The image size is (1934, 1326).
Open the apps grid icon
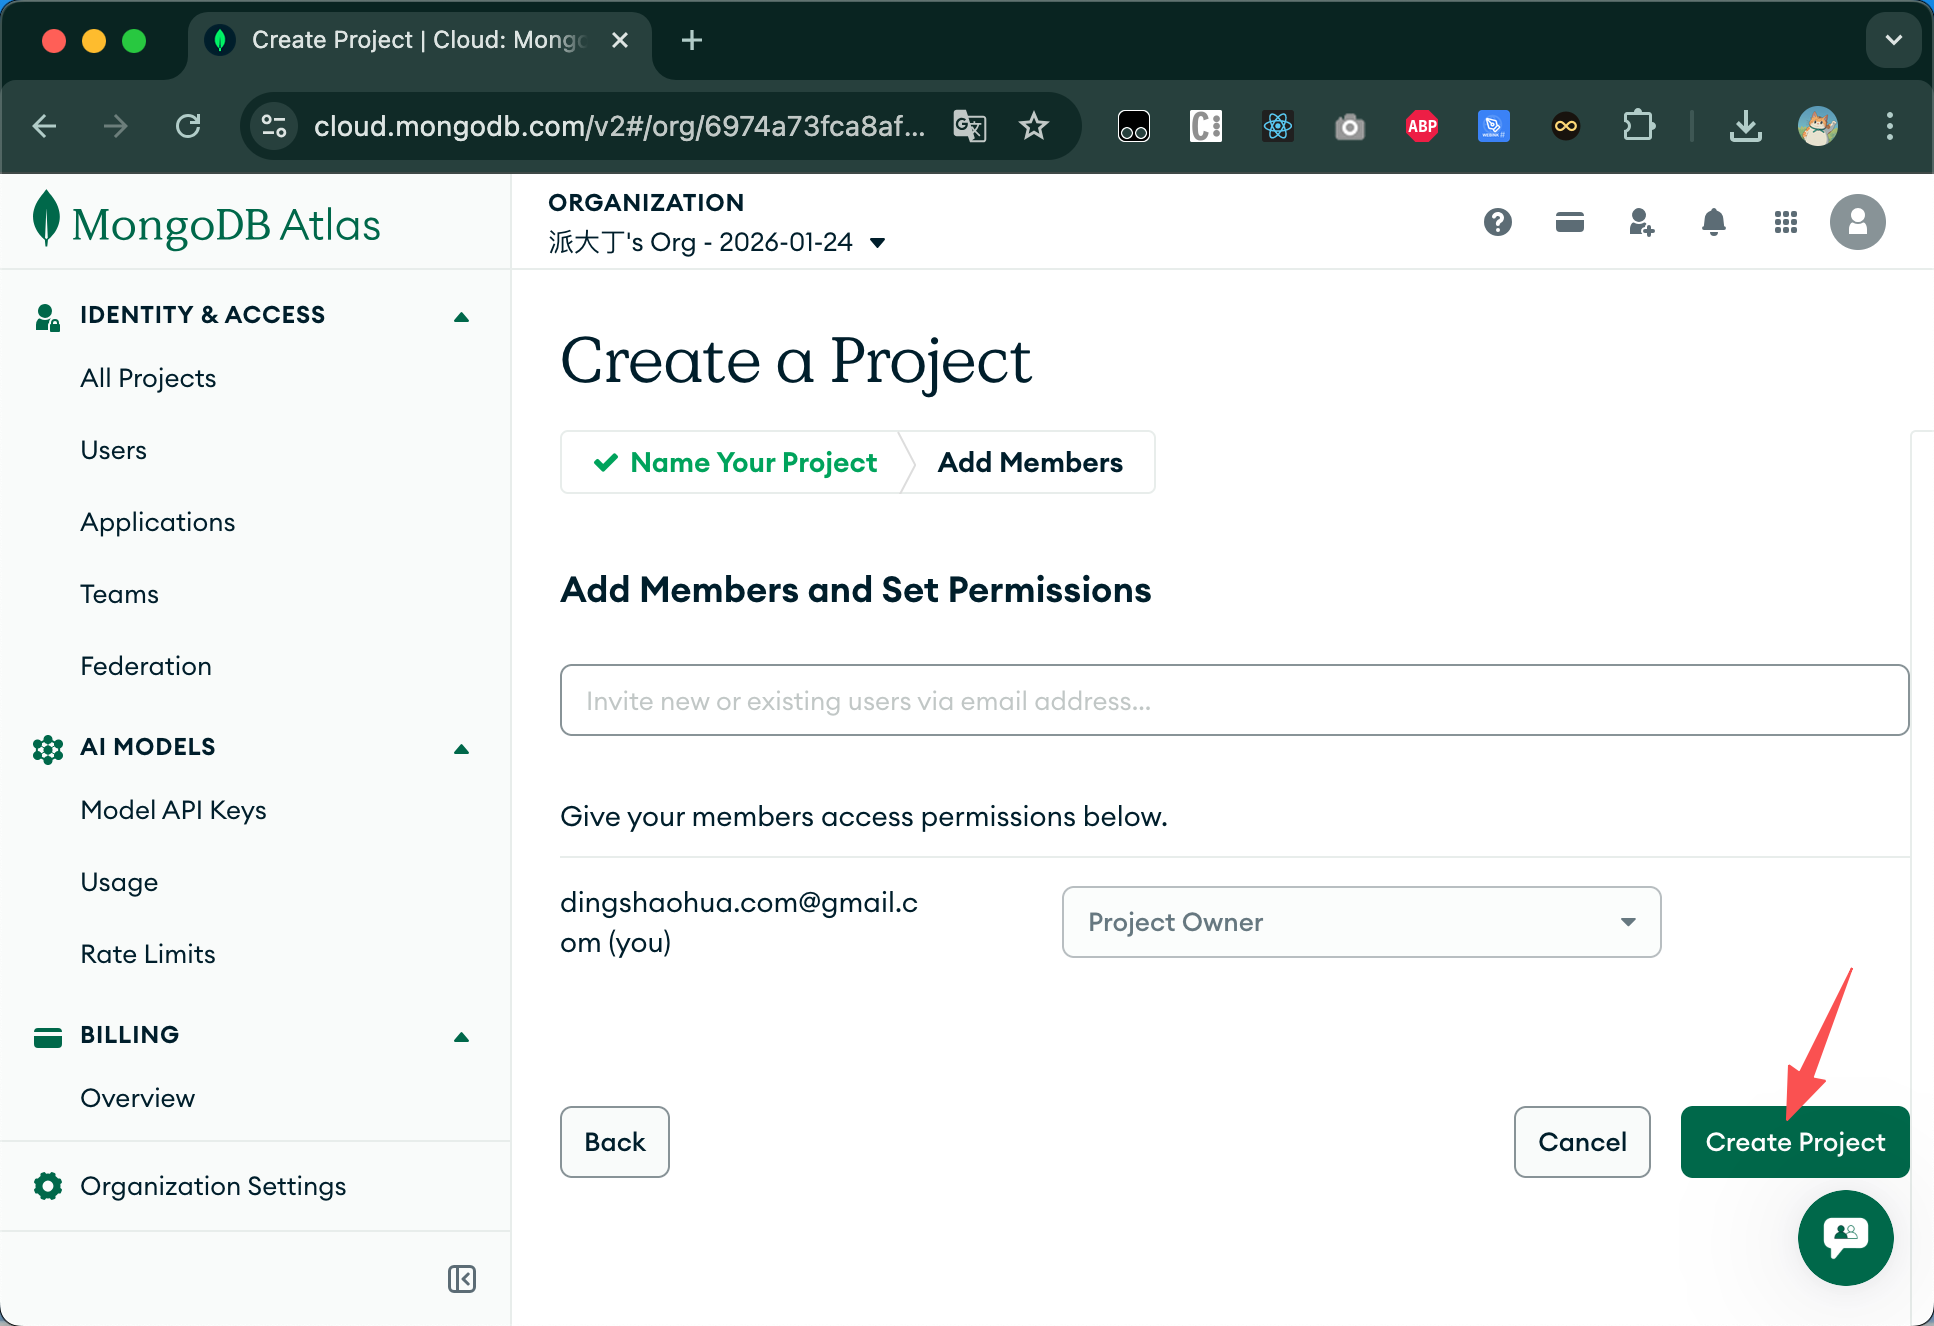[1785, 222]
